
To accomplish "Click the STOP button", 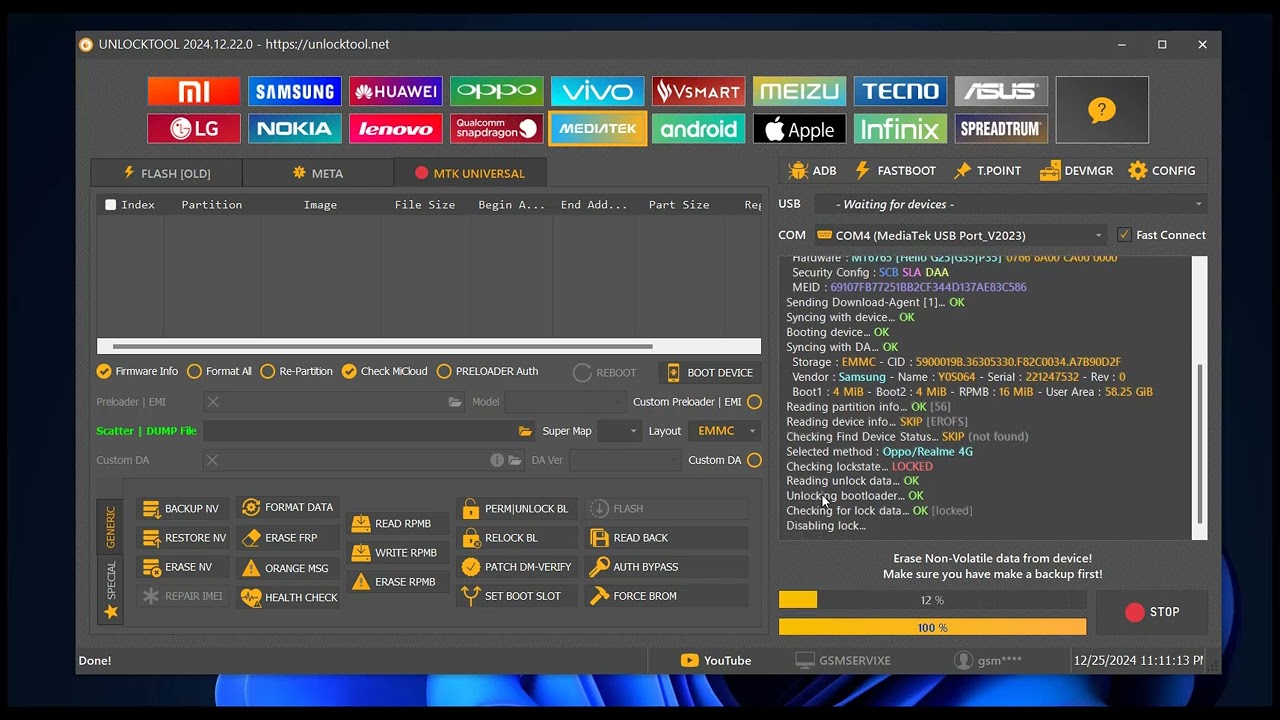I will click(x=1152, y=612).
